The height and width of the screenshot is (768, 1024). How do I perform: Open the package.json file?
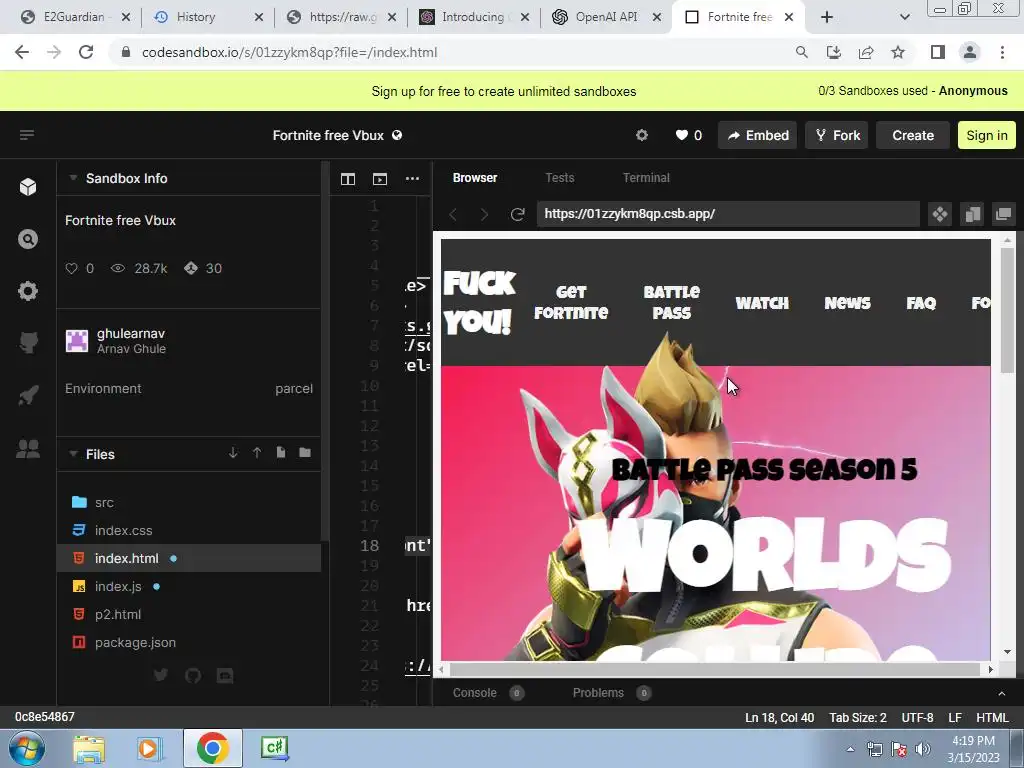[189, 643]
